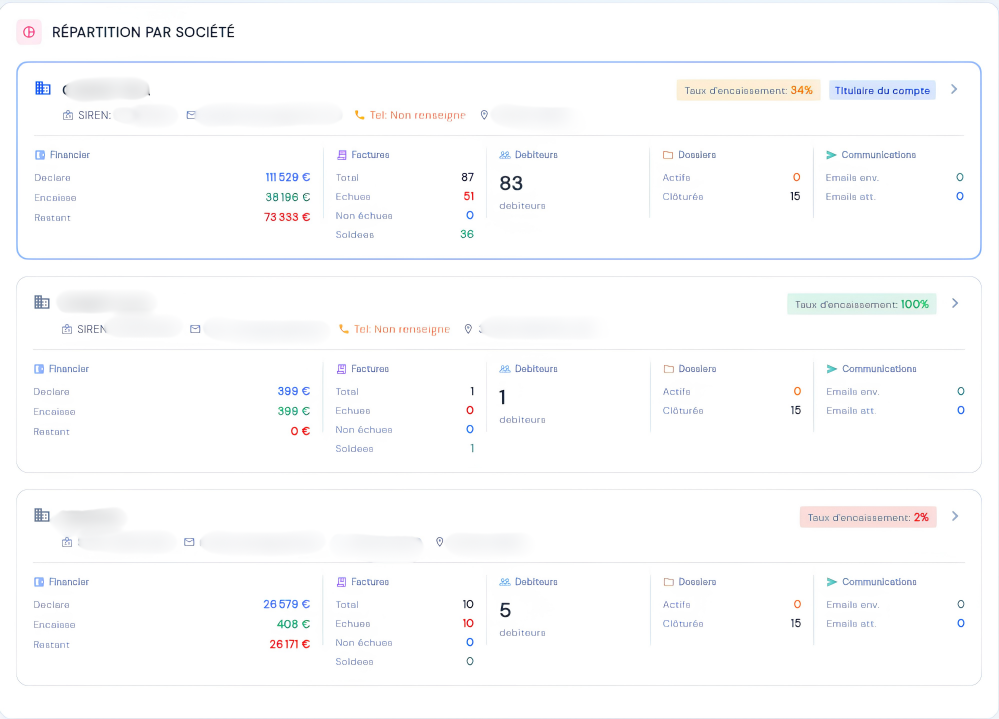Open details chevron for 2% collection company
Image resolution: width=999 pixels, height=719 pixels.
coord(955,516)
